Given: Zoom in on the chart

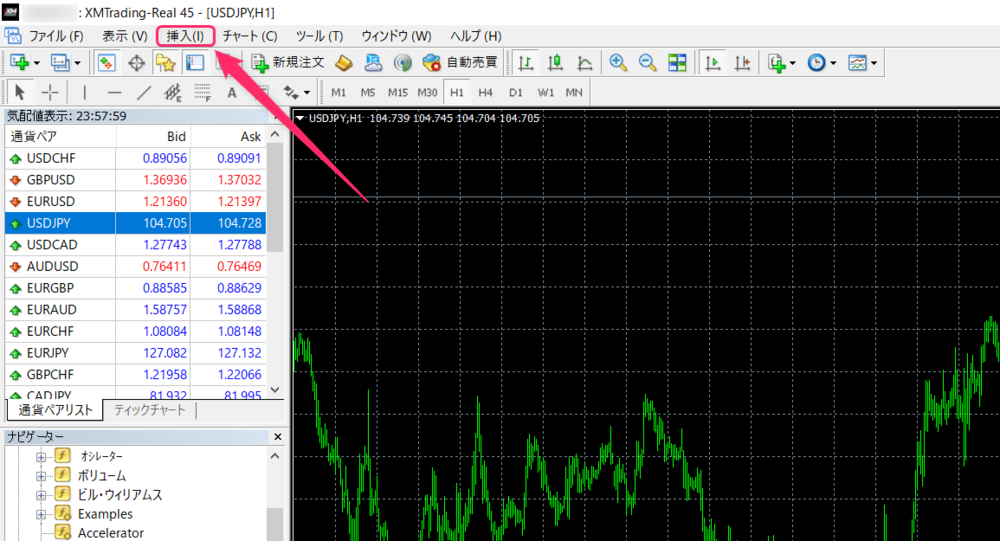Looking at the screenshot, I should [617, 63].
